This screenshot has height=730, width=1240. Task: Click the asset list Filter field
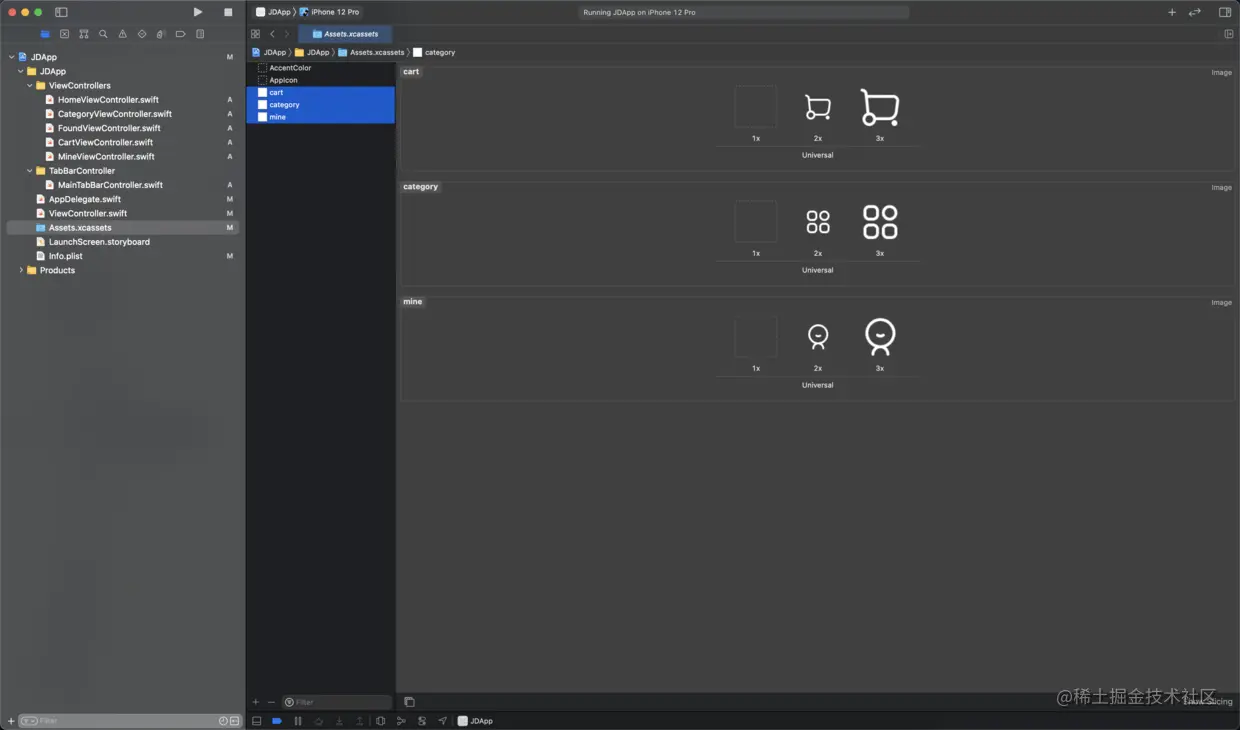(337, 702)
